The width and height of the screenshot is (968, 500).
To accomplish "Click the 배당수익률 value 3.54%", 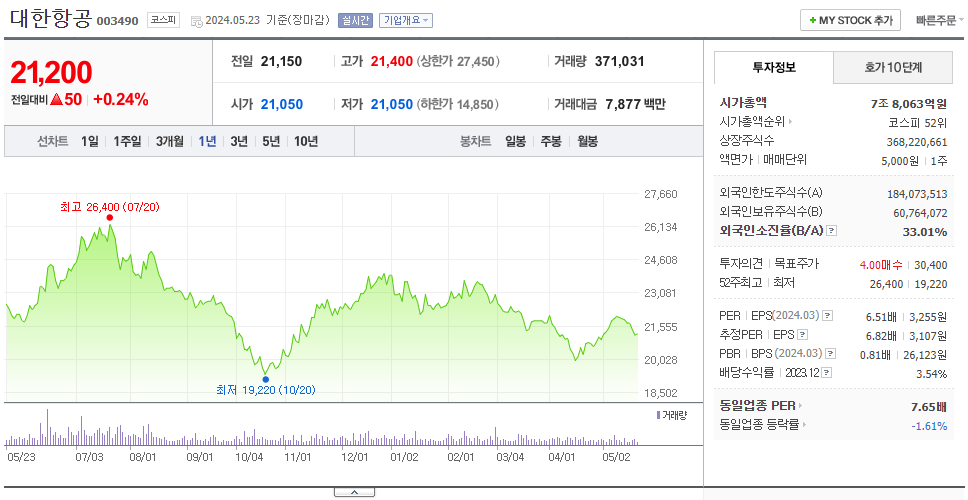I will (x=932, y=373).
